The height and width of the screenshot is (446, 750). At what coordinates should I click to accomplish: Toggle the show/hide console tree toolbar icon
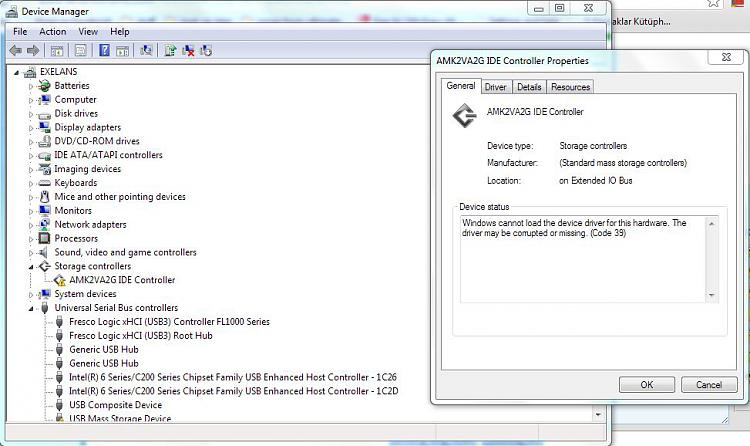tap(57, 50)
